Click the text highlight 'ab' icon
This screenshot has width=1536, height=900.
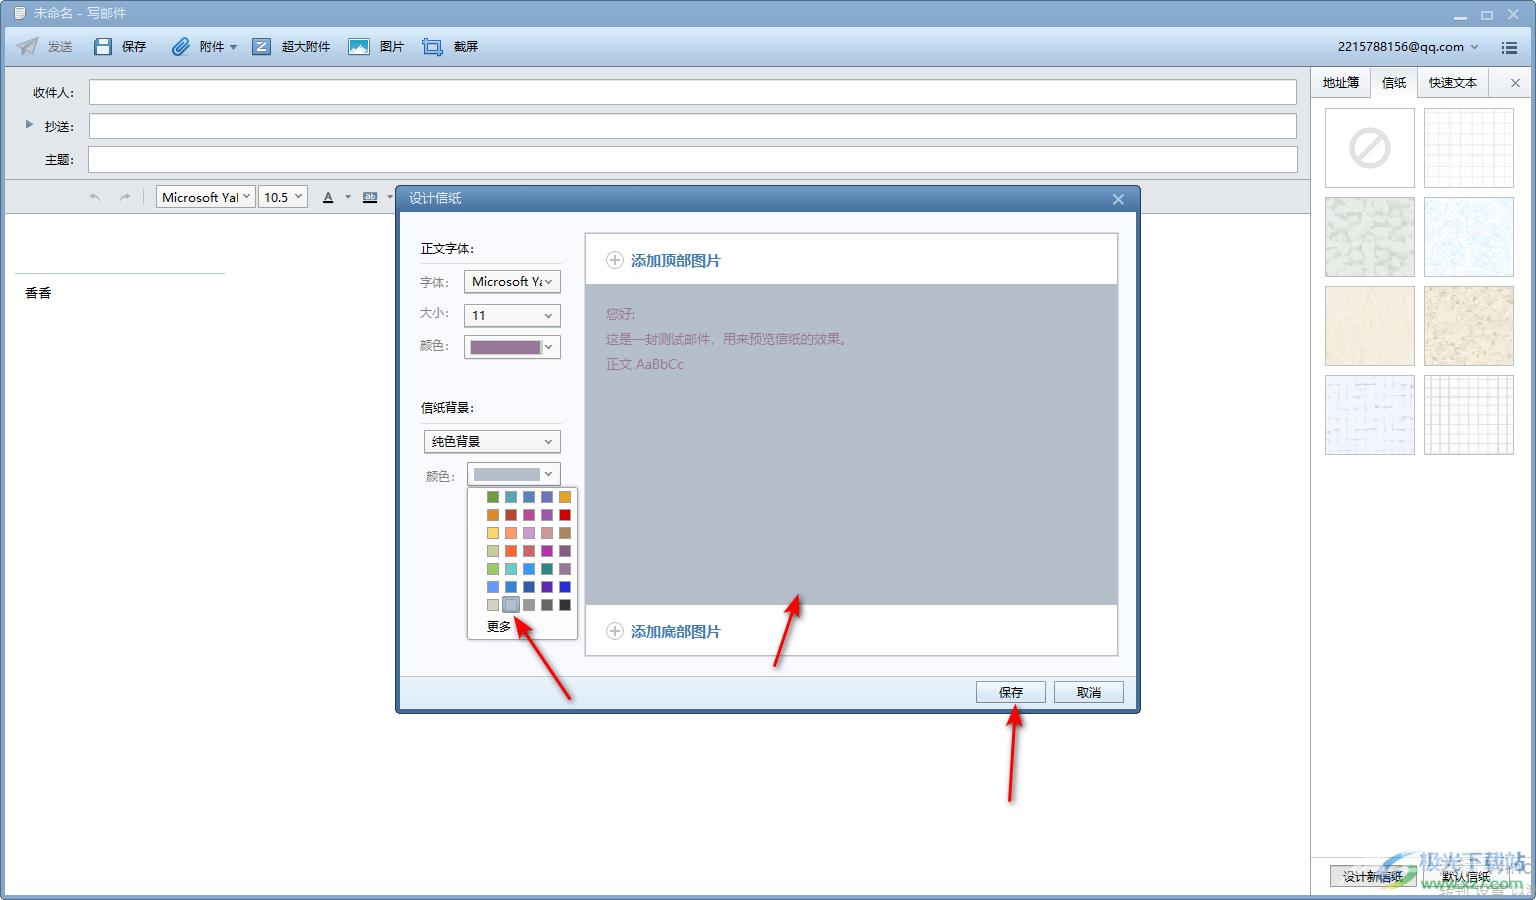point(370,197)
